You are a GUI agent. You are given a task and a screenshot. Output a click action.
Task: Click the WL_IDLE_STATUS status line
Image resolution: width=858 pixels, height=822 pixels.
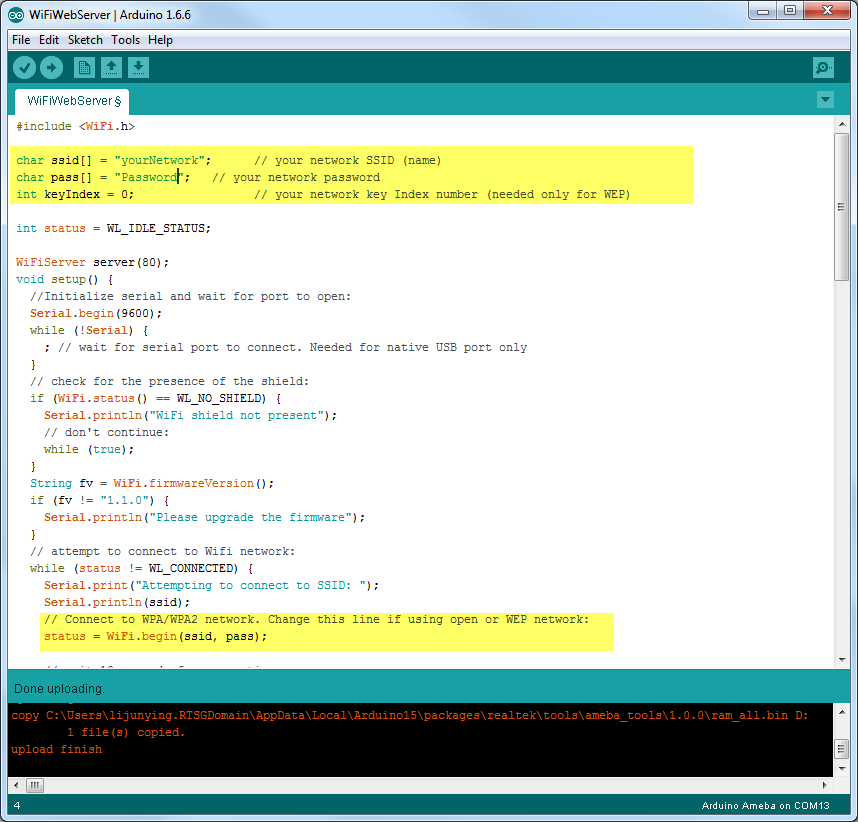(x=113, y=228)
